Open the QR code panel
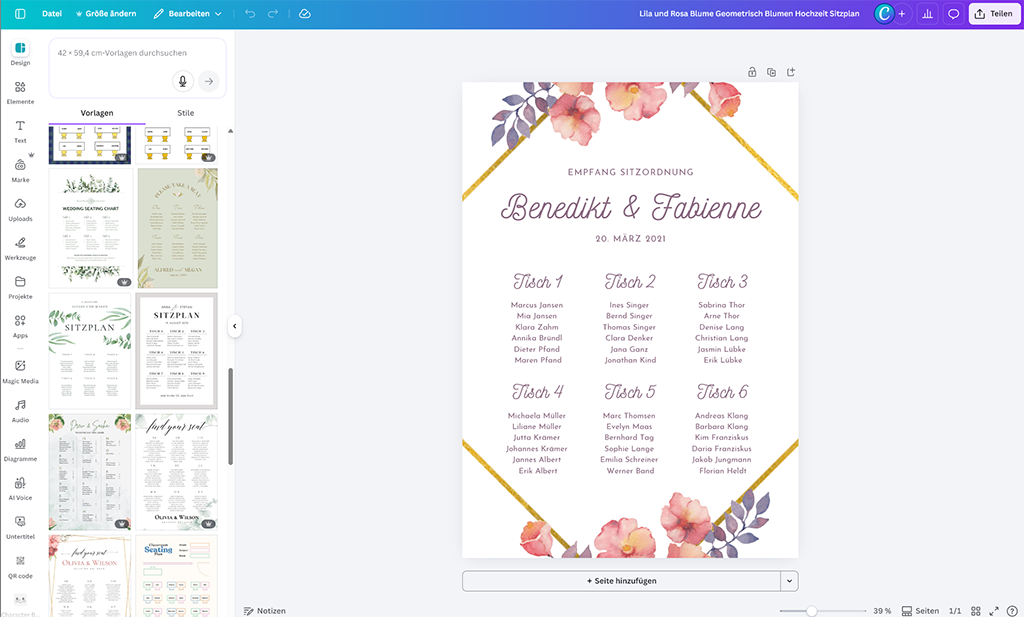1024x617 pixels. tap(20, 567)
